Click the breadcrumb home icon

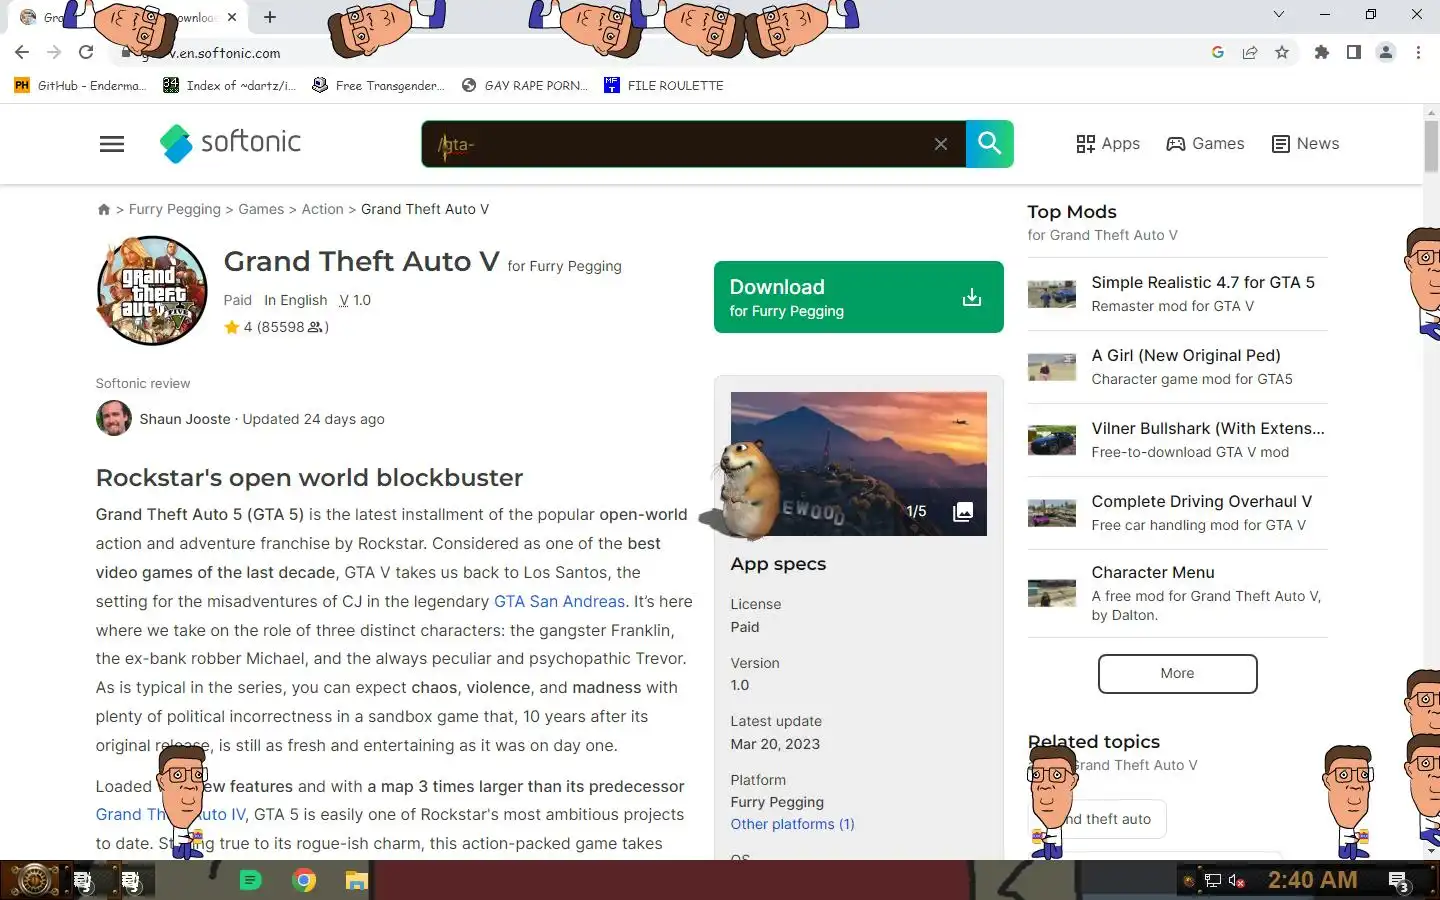103,209
